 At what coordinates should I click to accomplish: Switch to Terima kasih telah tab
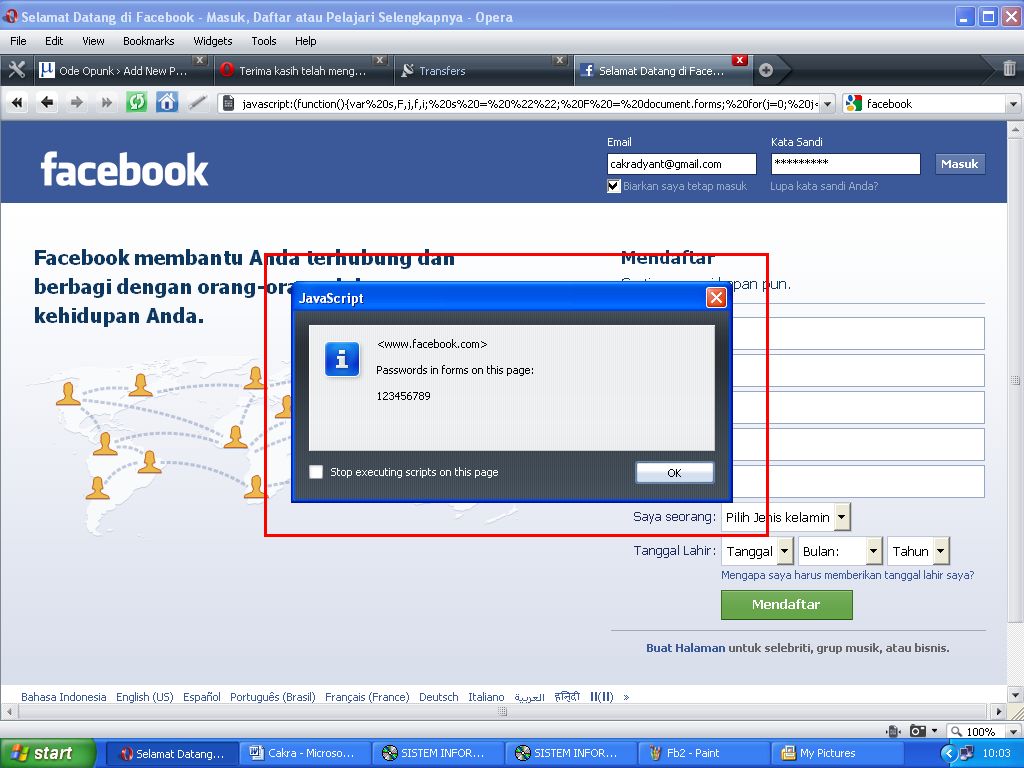pyautogui.click(x=302, y=71)
